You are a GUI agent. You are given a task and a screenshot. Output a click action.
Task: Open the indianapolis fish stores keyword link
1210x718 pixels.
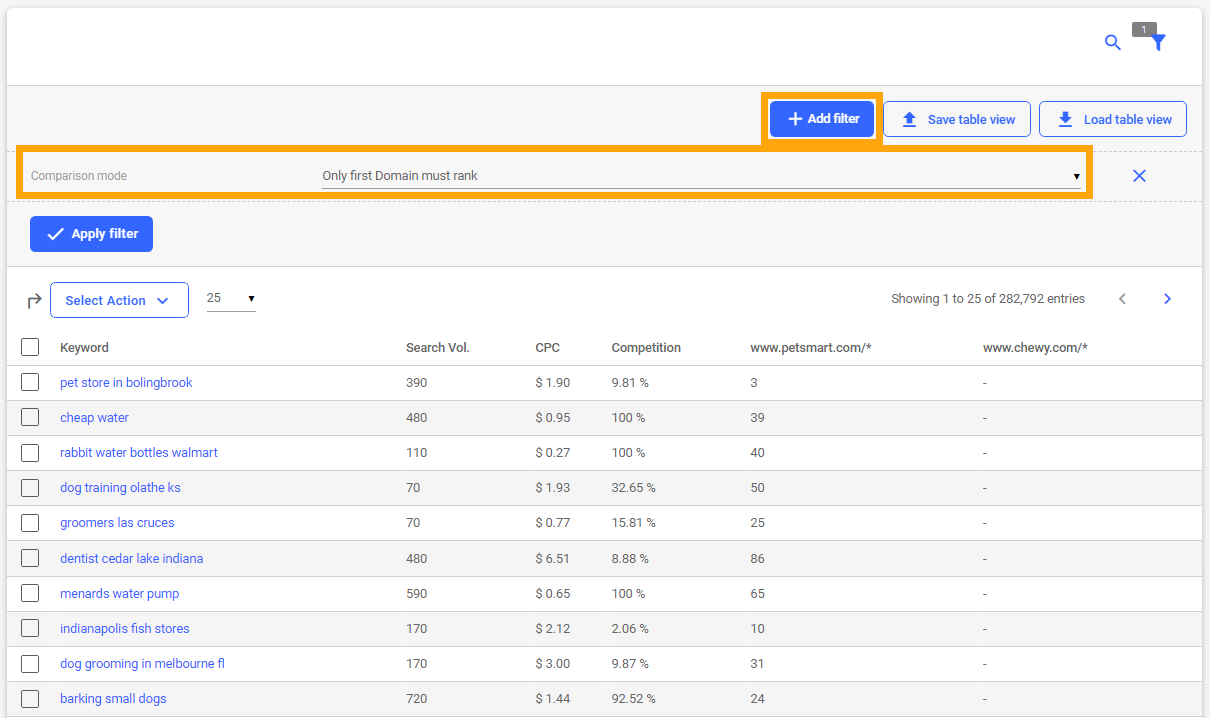click(124, 629)
